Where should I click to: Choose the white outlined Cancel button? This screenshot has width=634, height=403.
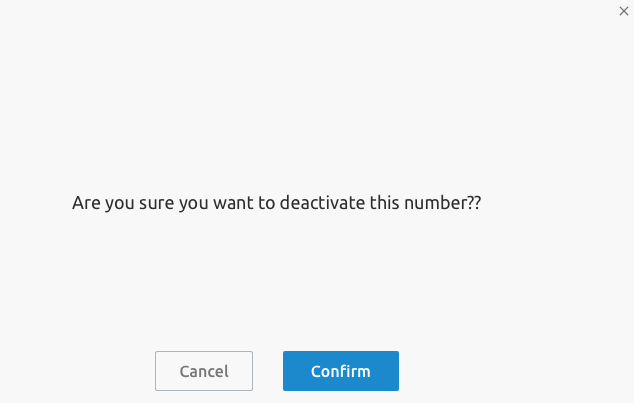click(x=204, y=371)
